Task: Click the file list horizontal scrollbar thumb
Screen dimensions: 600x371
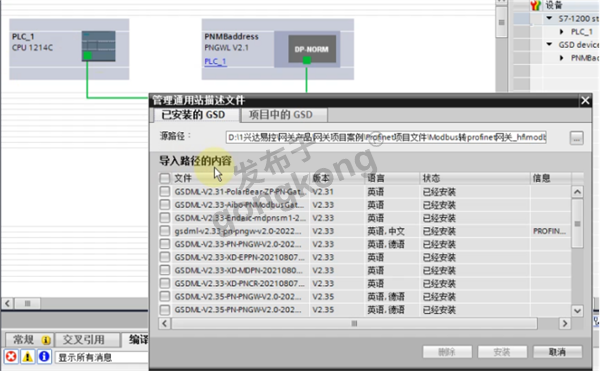Action: pos(354,324)
